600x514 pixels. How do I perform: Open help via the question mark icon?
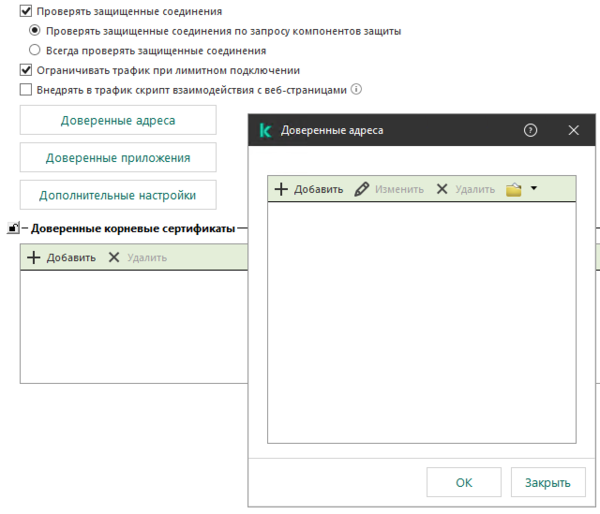[530, 130]
